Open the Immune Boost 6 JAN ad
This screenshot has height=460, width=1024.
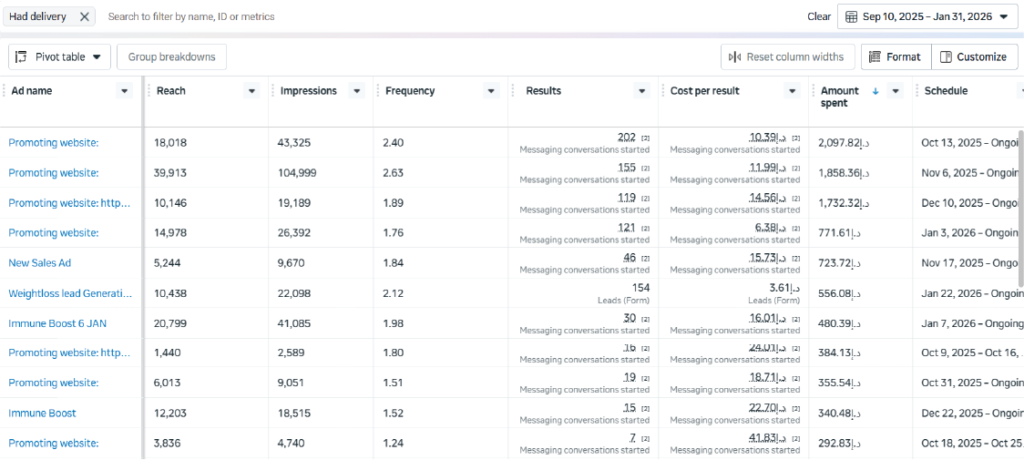(x=56, y=323)
